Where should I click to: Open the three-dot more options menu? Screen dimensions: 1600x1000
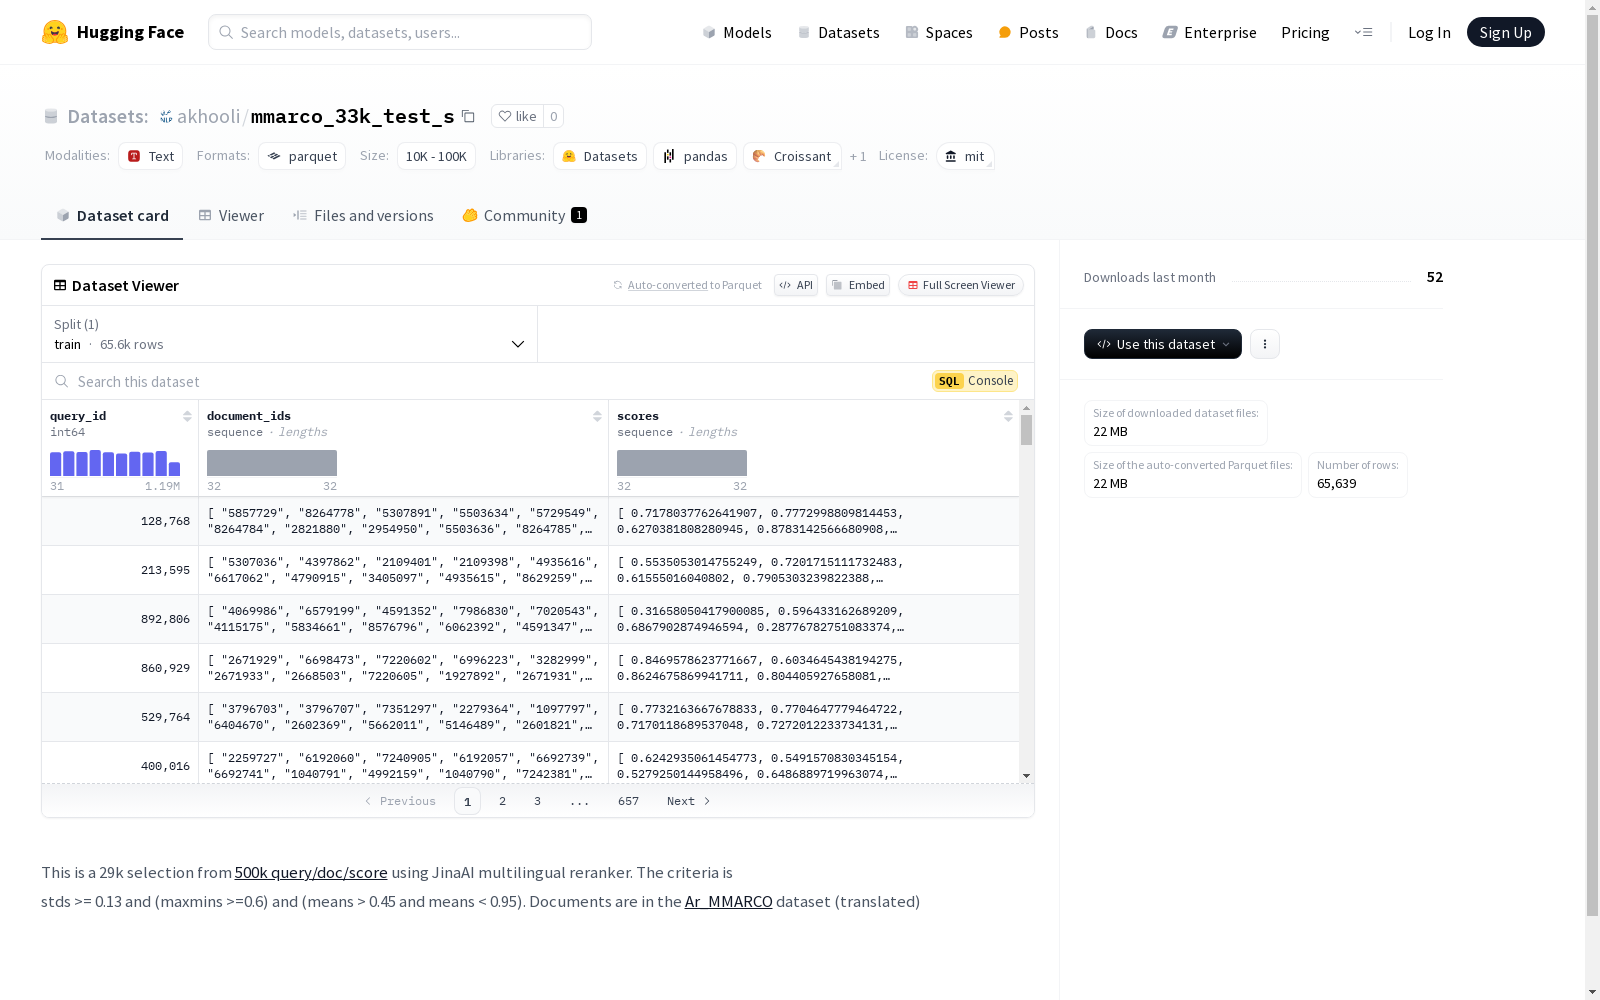coord(1265,344)
